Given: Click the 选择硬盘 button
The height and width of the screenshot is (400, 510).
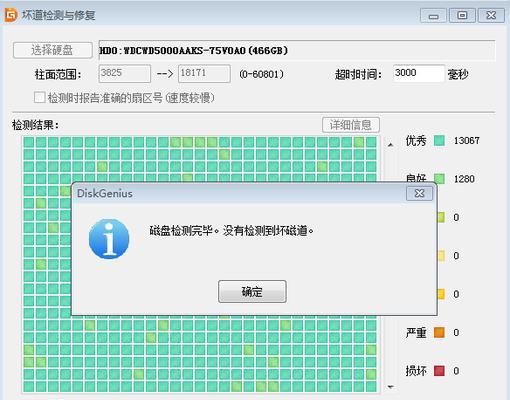Looking at the screenshot, I should coord(53,50).
